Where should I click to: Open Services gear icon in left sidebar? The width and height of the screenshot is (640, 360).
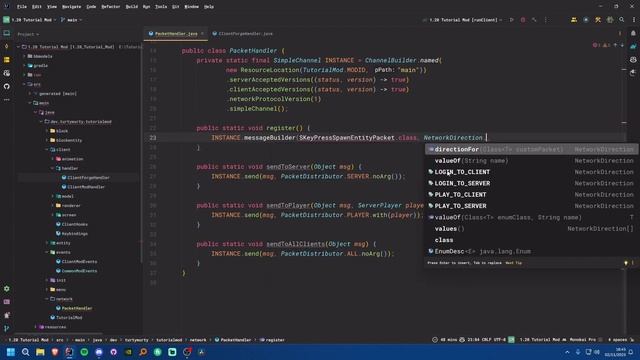click(7, 289)
